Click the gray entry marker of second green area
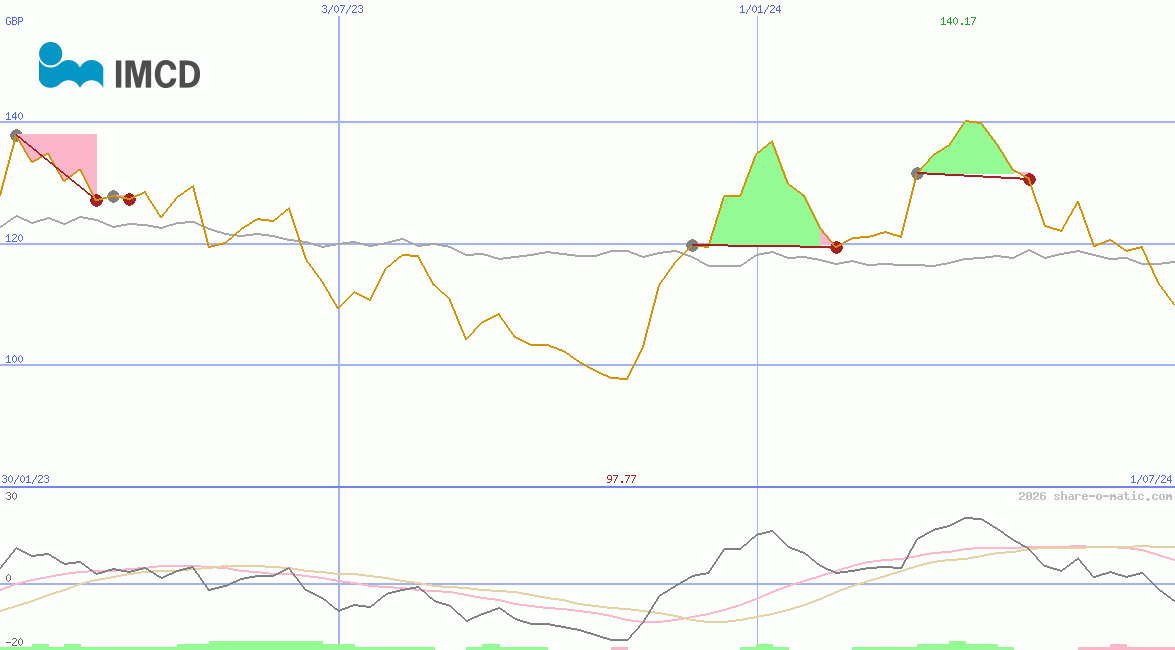This screenshot has width=1175, height=650. pyautogui.click(x=917, y=173)
